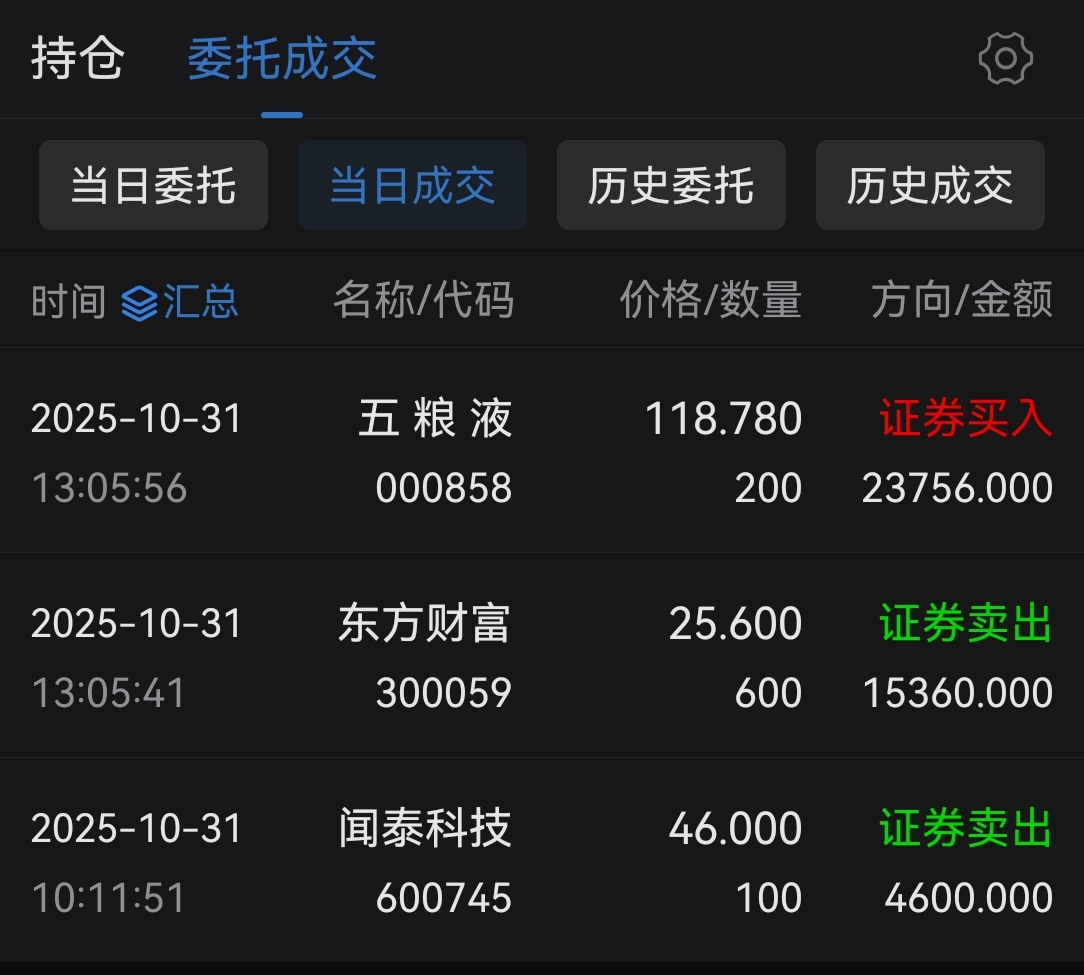1084x975 pixels.
Task: Select amount 23756.000
Action: click(957, 488)
